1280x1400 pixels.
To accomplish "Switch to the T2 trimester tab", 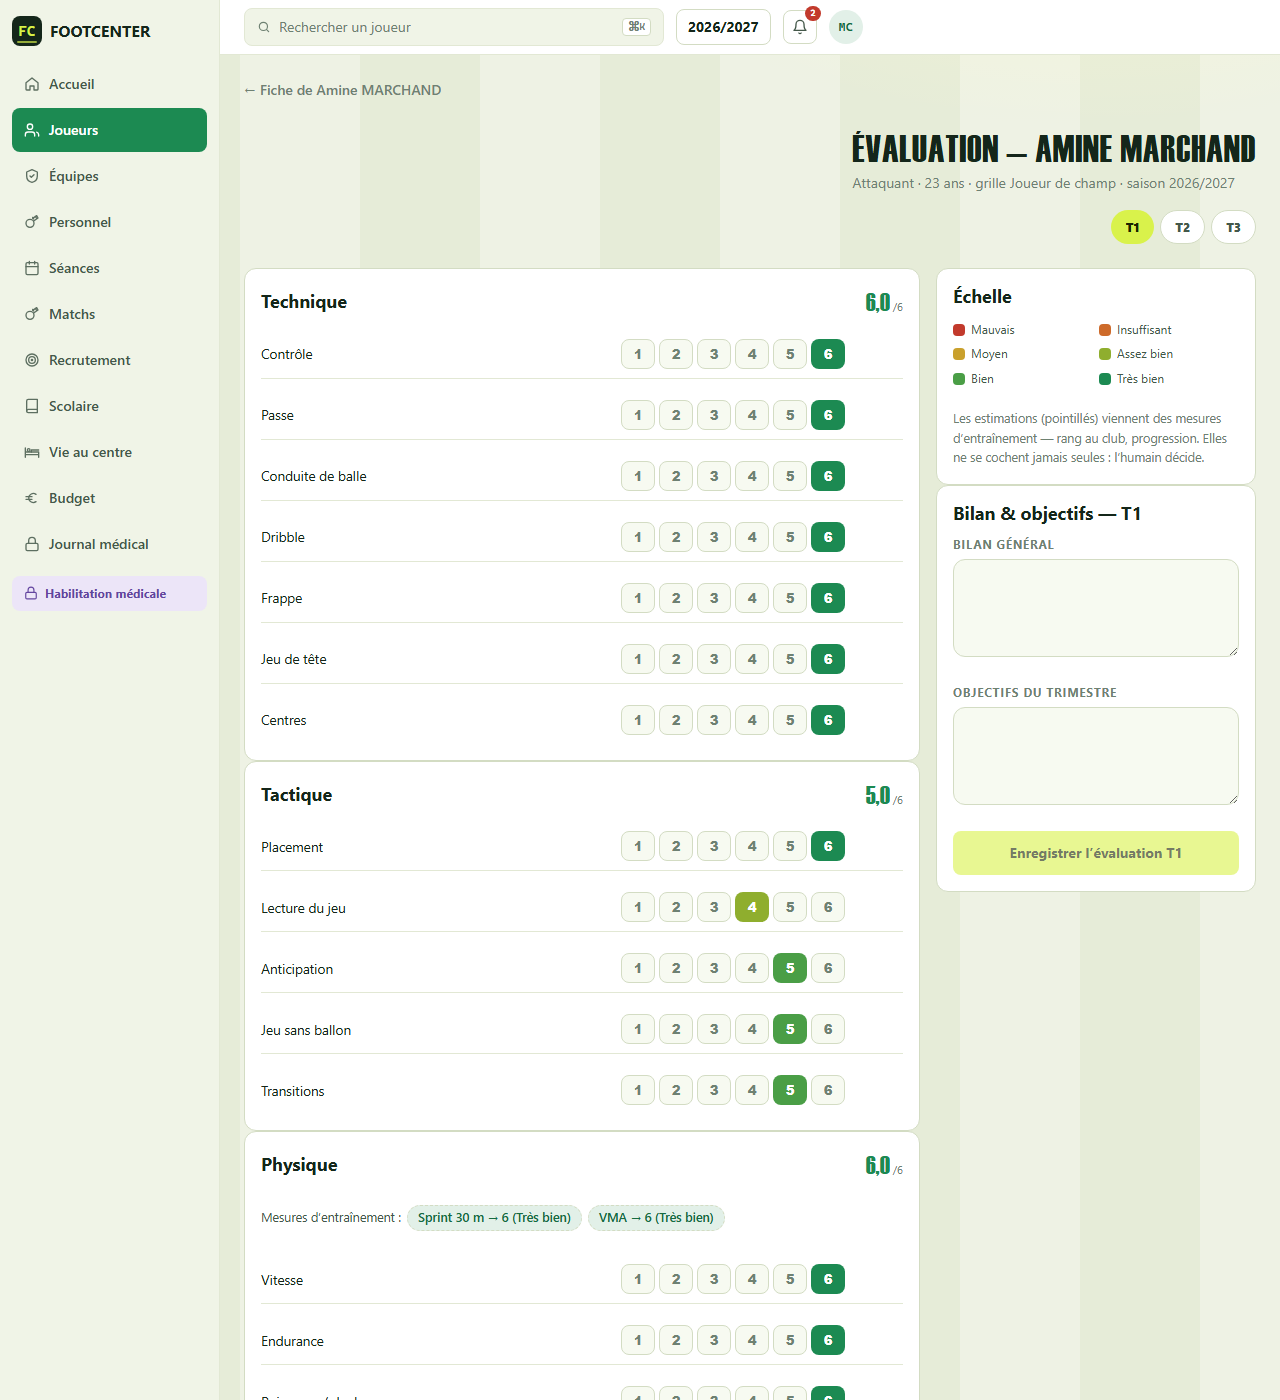I will coord(1182,227).
